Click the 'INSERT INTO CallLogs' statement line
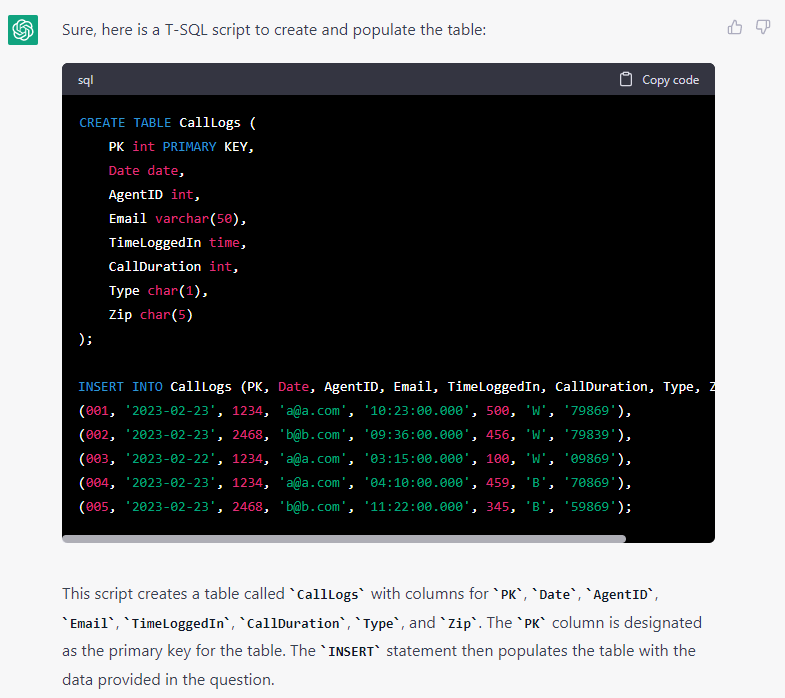 tap(397, 387)
